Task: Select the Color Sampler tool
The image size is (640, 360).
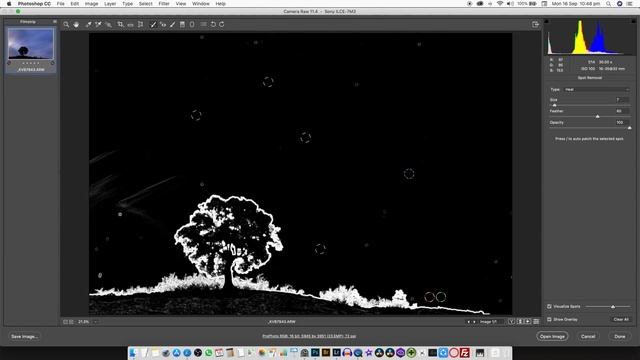Action: click(x=98, y=24)
